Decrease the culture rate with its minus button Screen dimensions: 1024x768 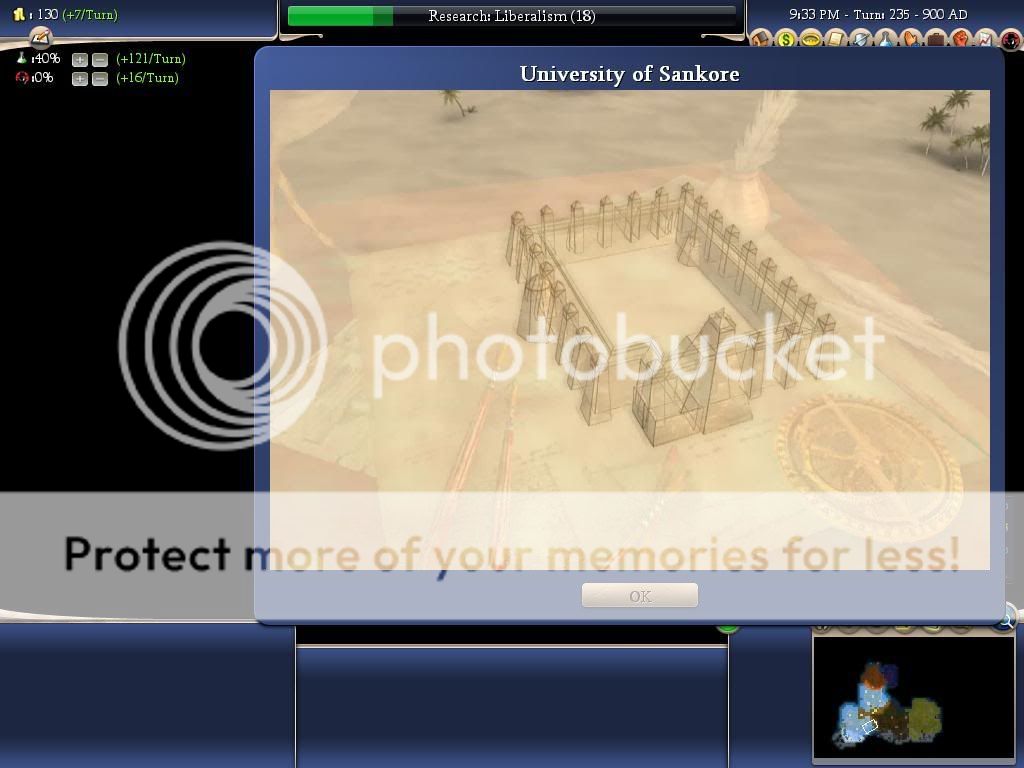coord(99,77)
